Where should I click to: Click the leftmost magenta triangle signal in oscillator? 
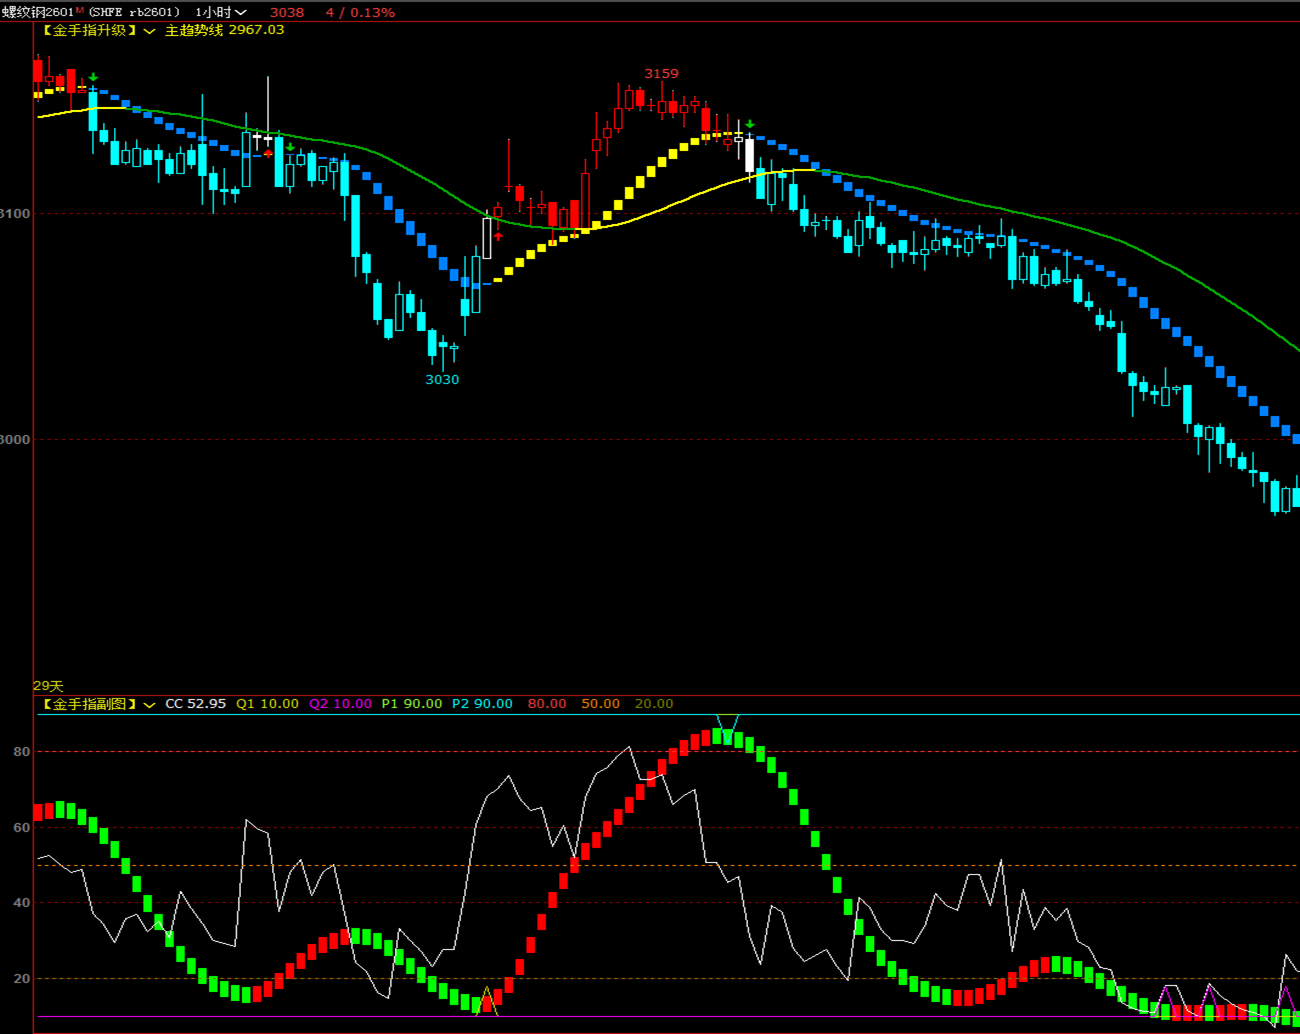tap(1166, 998)
